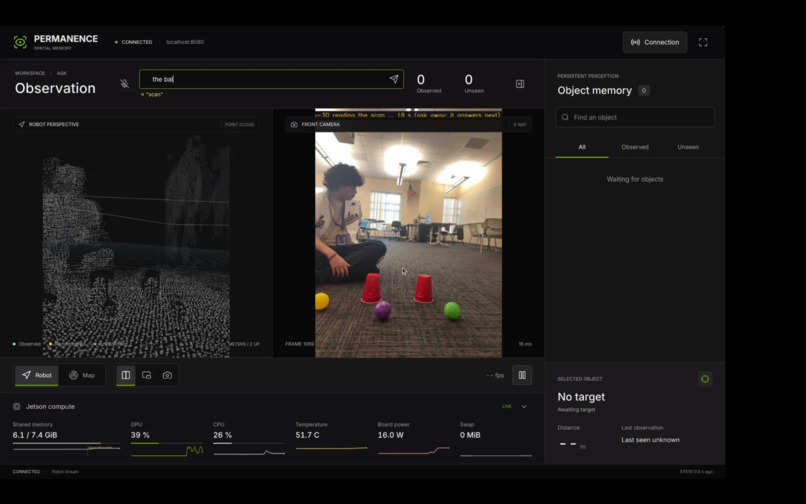Click the Object memory count badge
The image size is (806, 504).
click(644, 91)
